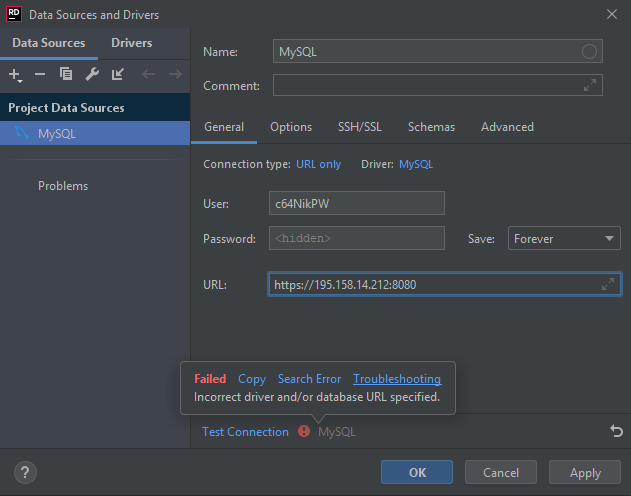
Task: Click the RD Rider logo icon
Action: 14,14
